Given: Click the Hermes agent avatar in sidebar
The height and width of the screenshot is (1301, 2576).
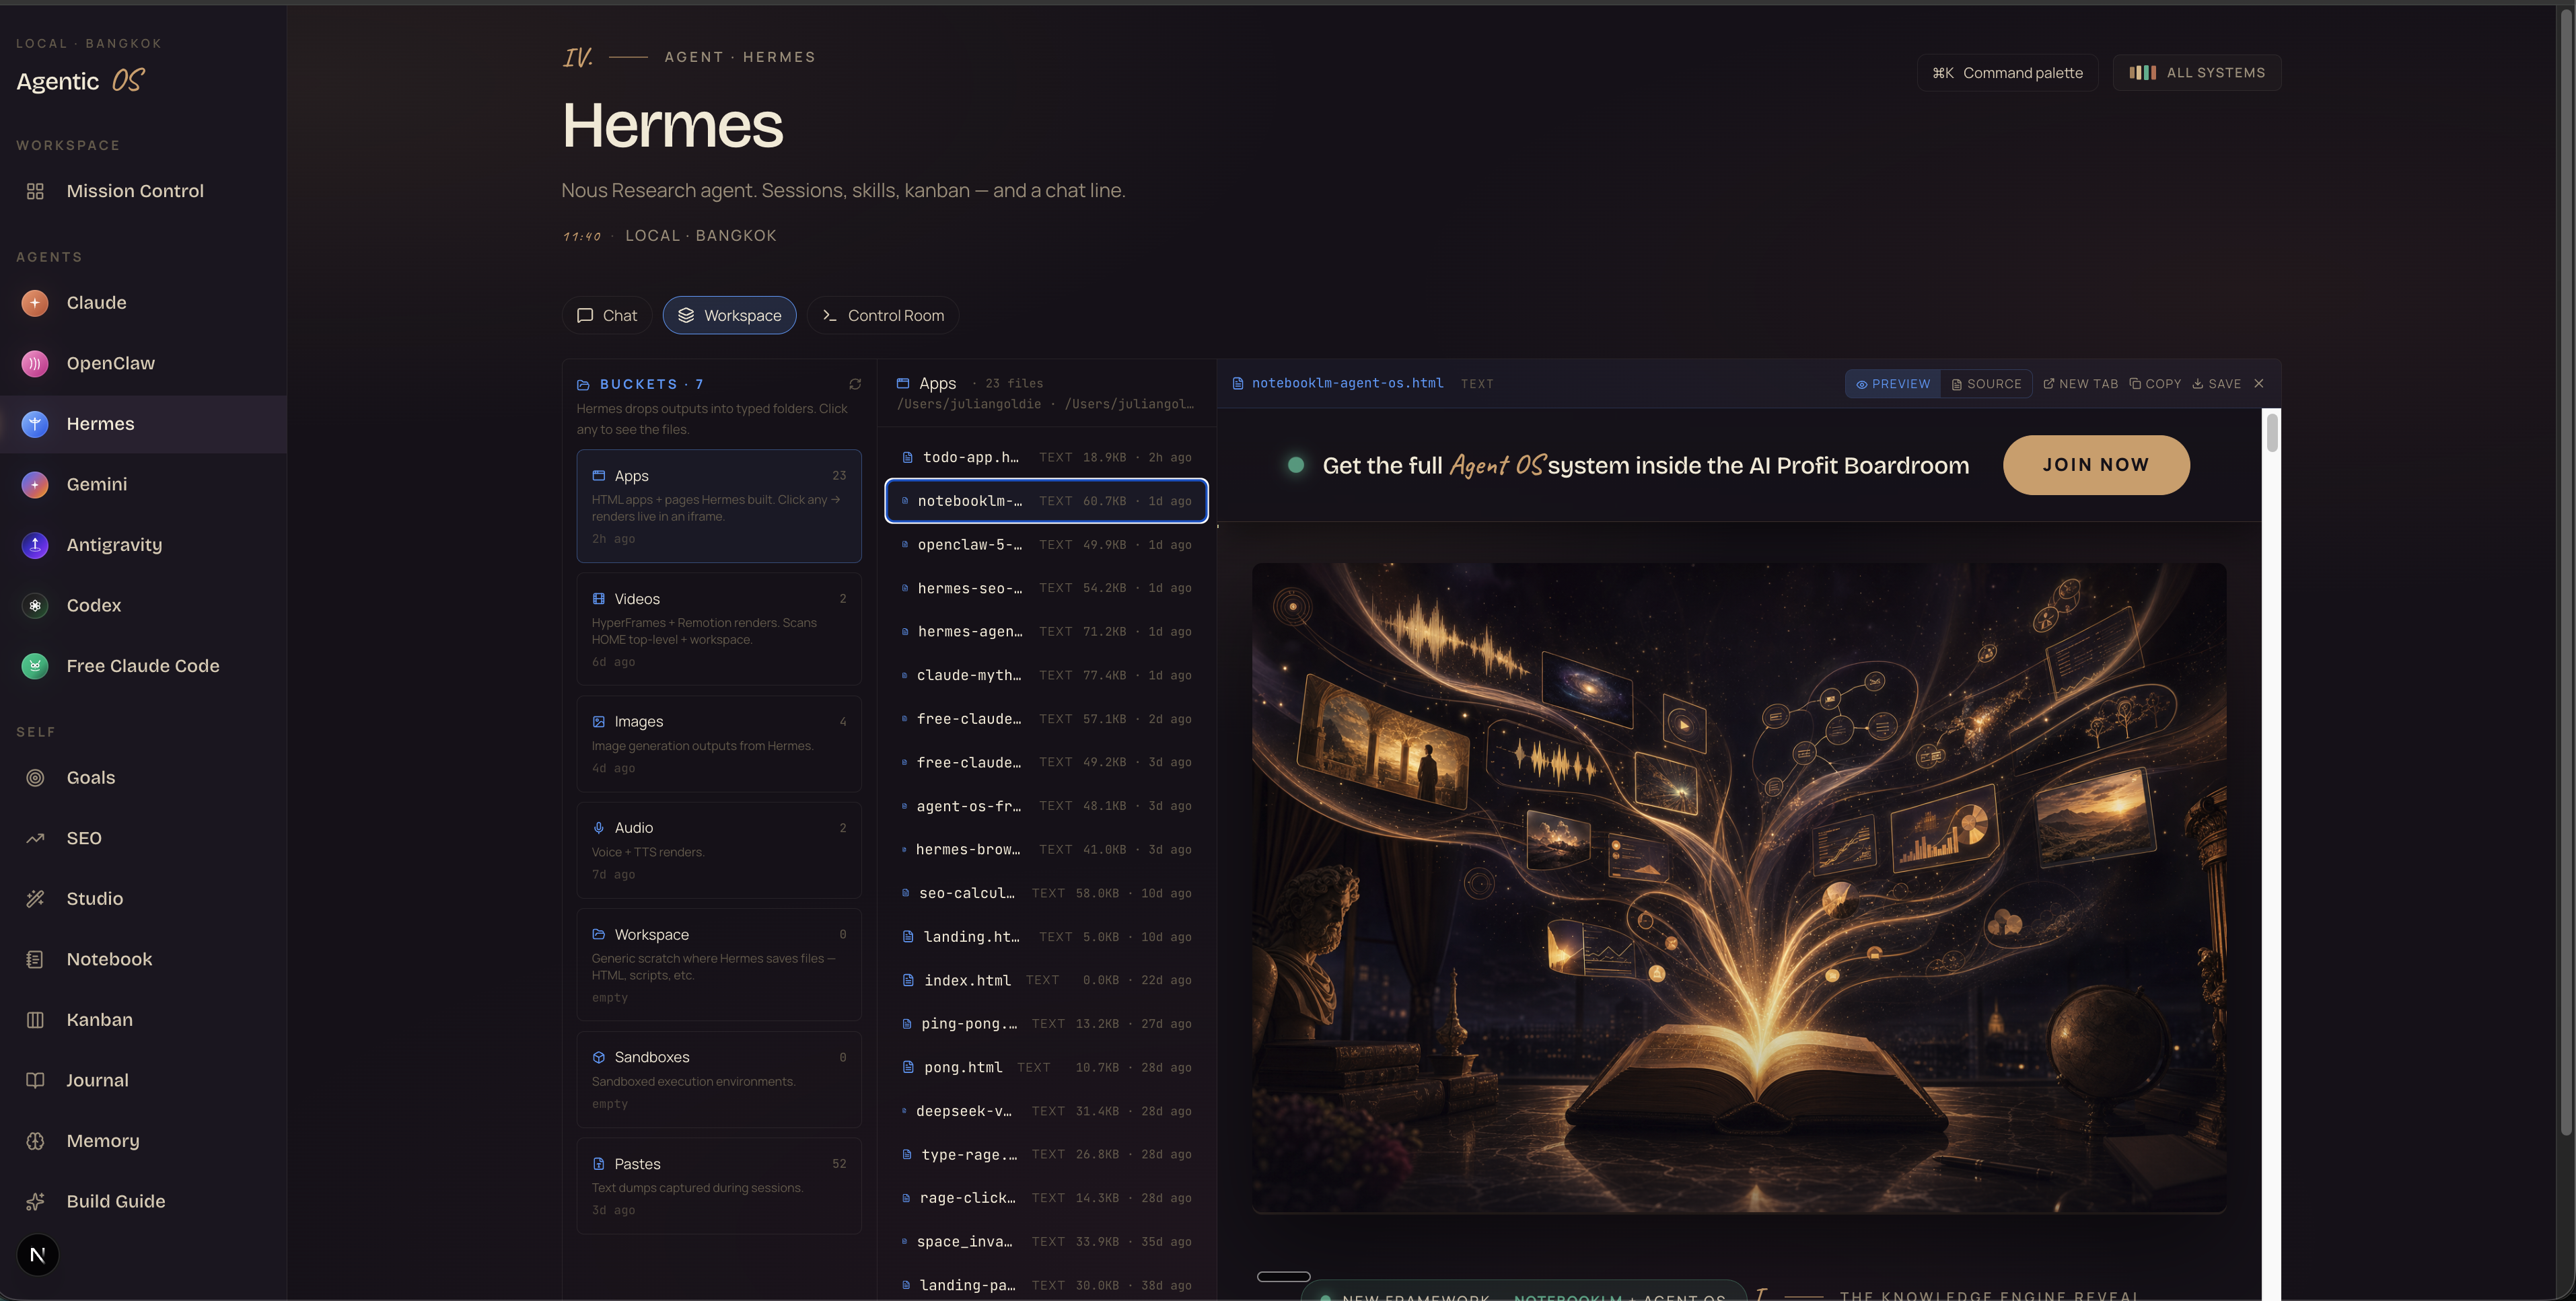Looking at the screenshot, I should click(x=35, y=424).
